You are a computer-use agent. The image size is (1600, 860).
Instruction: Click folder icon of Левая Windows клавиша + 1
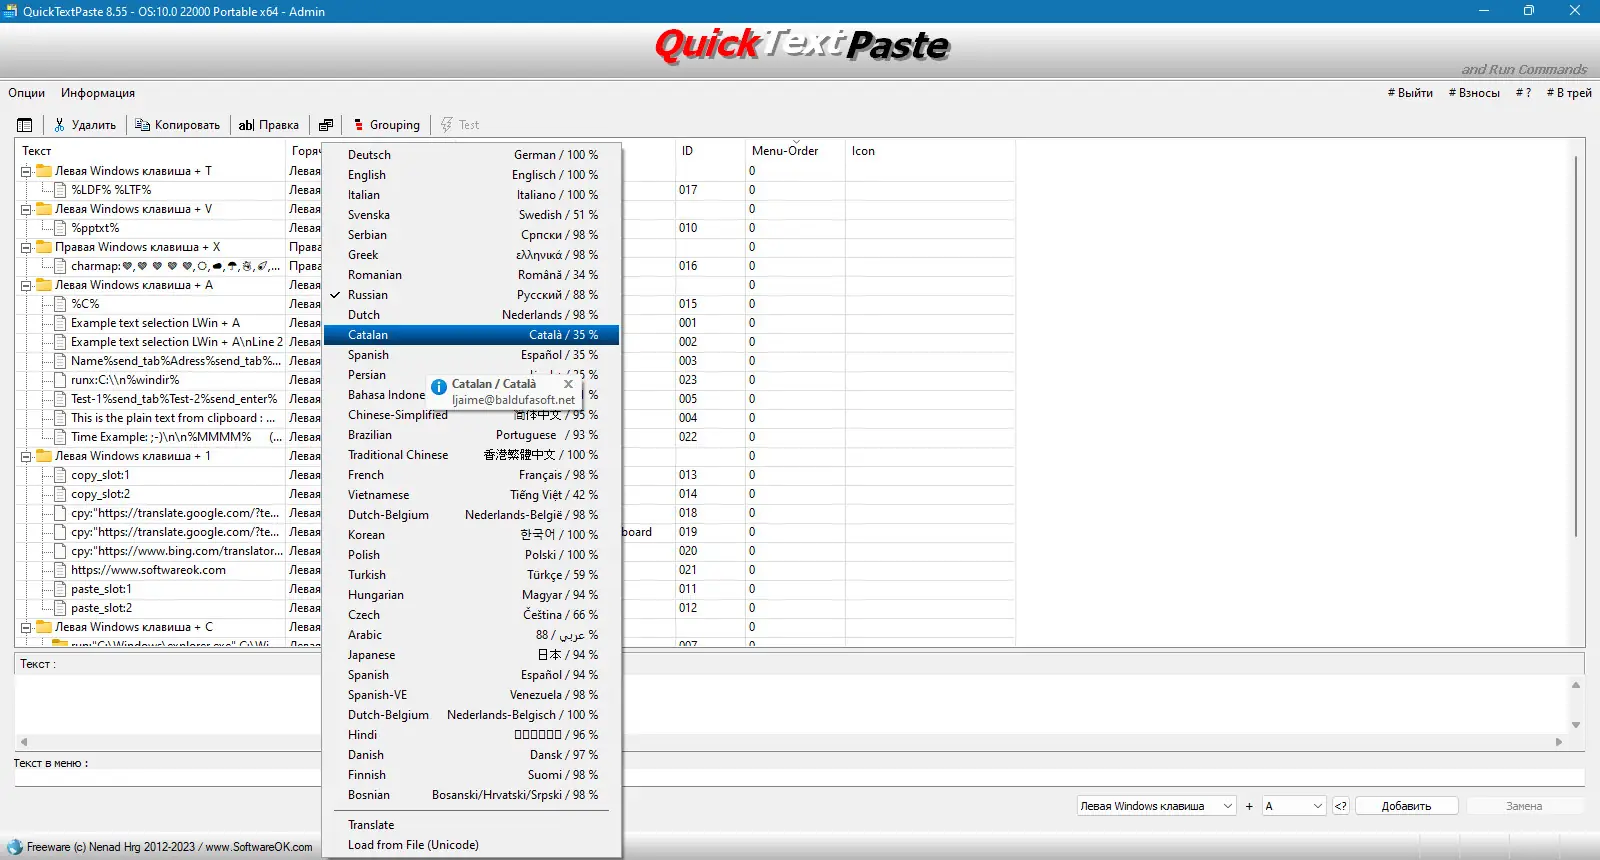pyautogui.click(x=44, y=456)
